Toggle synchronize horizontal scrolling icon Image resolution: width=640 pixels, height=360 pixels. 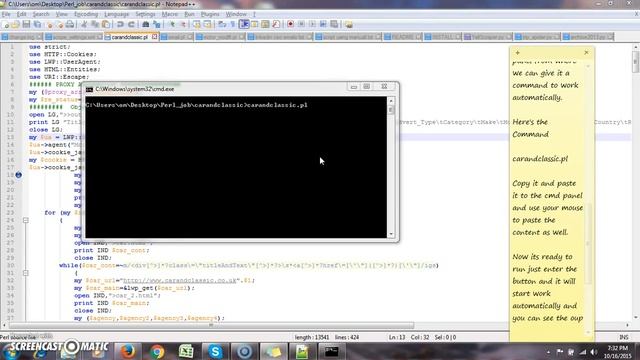point(207,24)
